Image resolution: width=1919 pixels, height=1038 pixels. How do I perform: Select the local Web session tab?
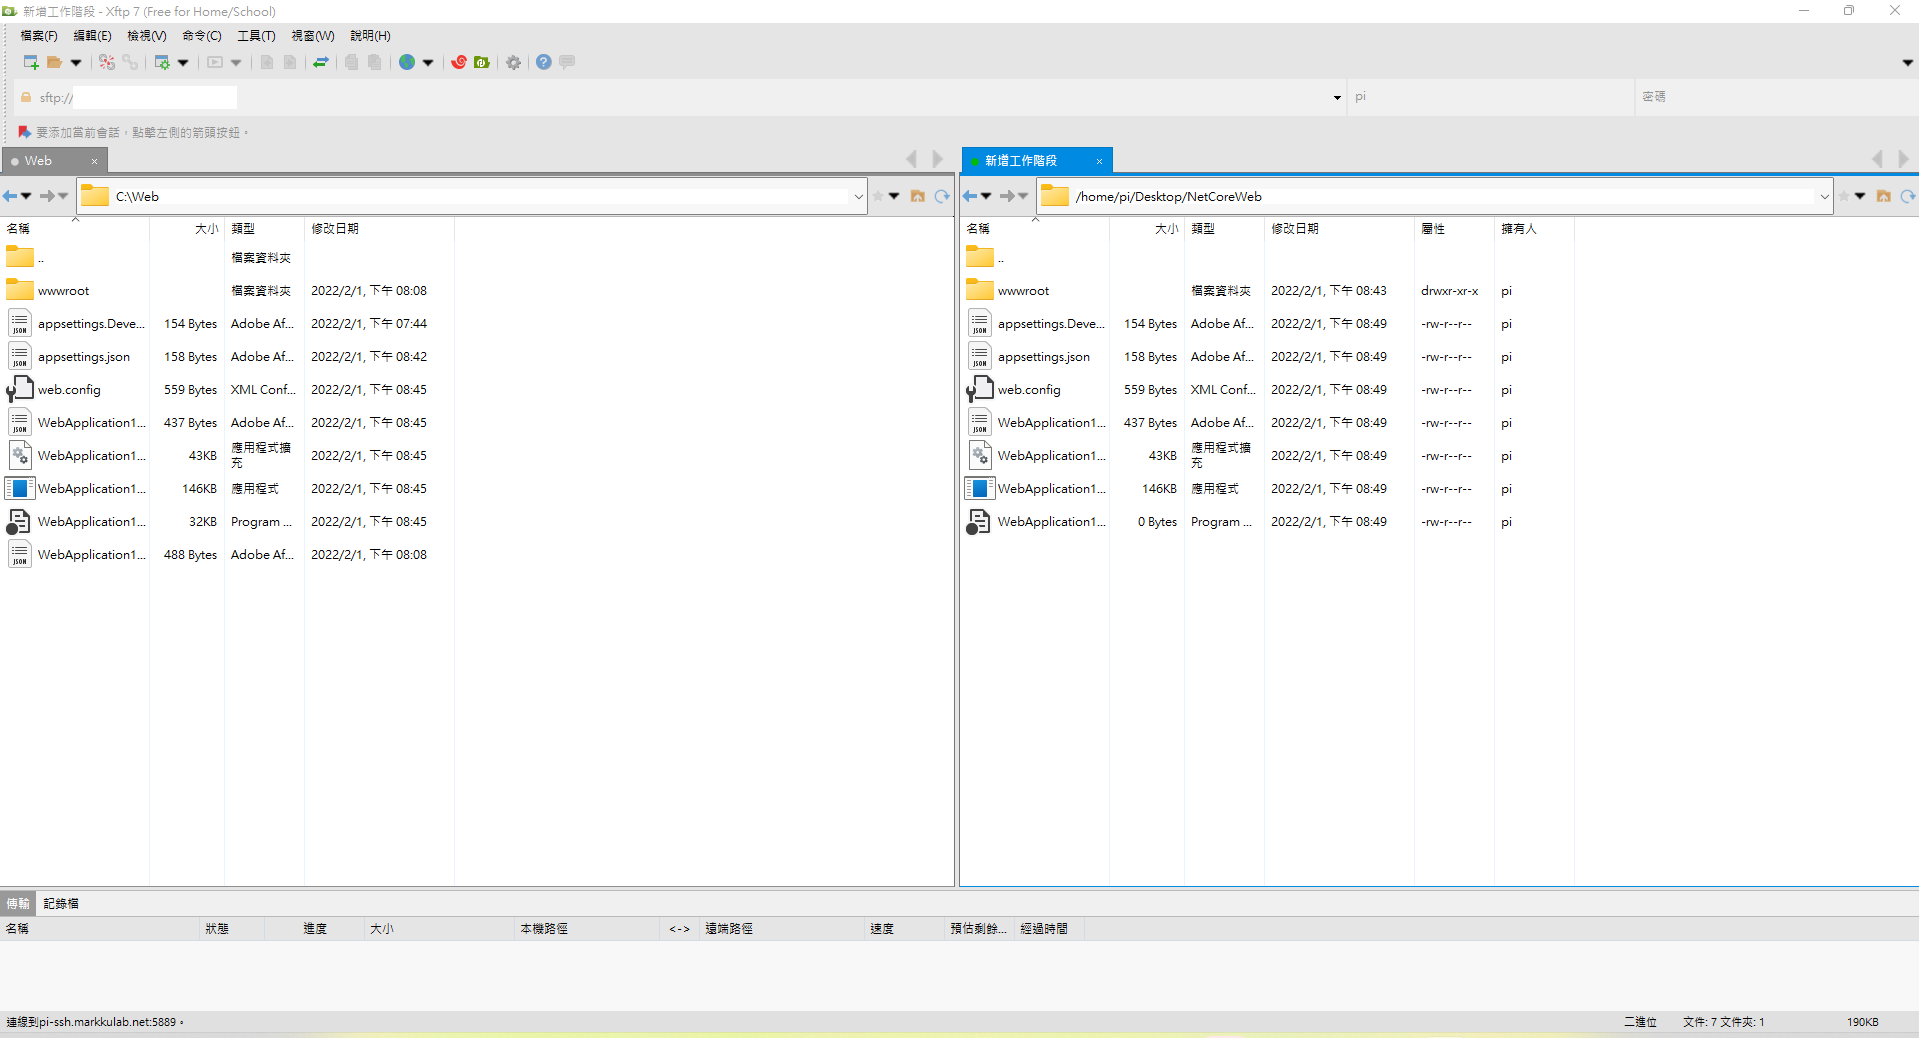coord(40,161)
